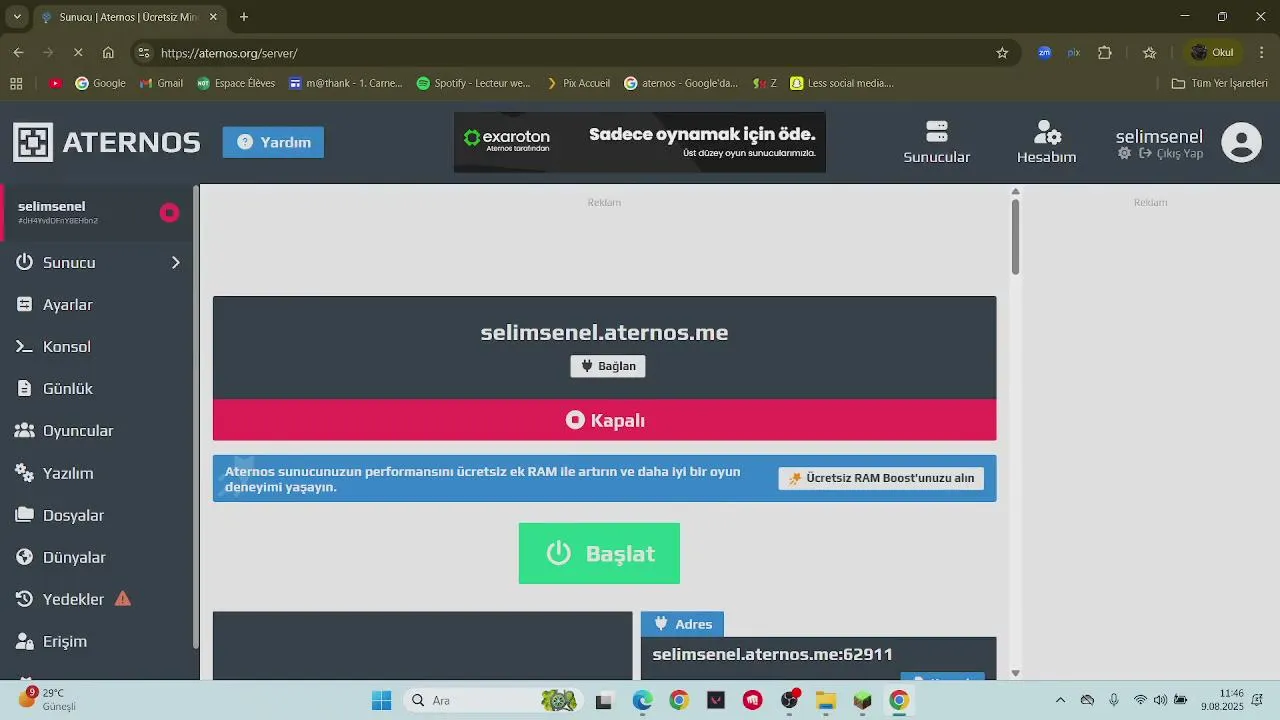The width and height of the screenshot is (1280, 720).
Task: Open a new browser tab
Action: pos(244,17)
